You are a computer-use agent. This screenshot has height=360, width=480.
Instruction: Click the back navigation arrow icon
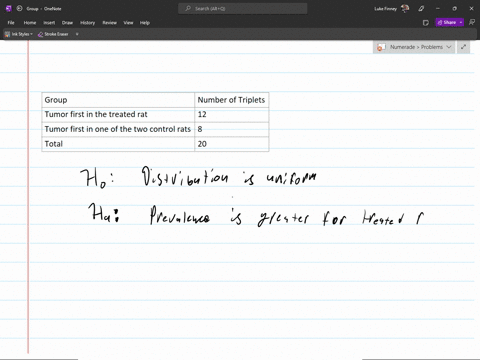coord(19,9)
